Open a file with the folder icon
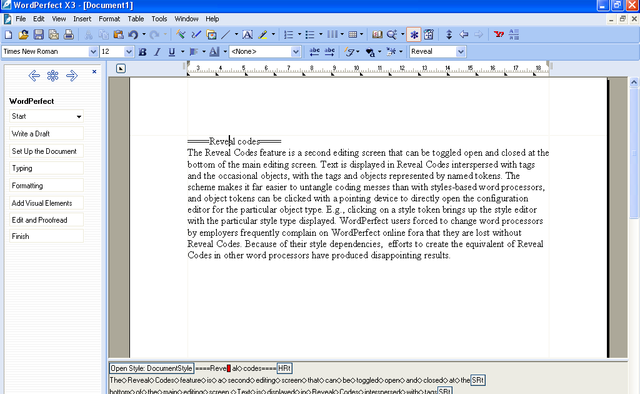 [x=23, y=35]
